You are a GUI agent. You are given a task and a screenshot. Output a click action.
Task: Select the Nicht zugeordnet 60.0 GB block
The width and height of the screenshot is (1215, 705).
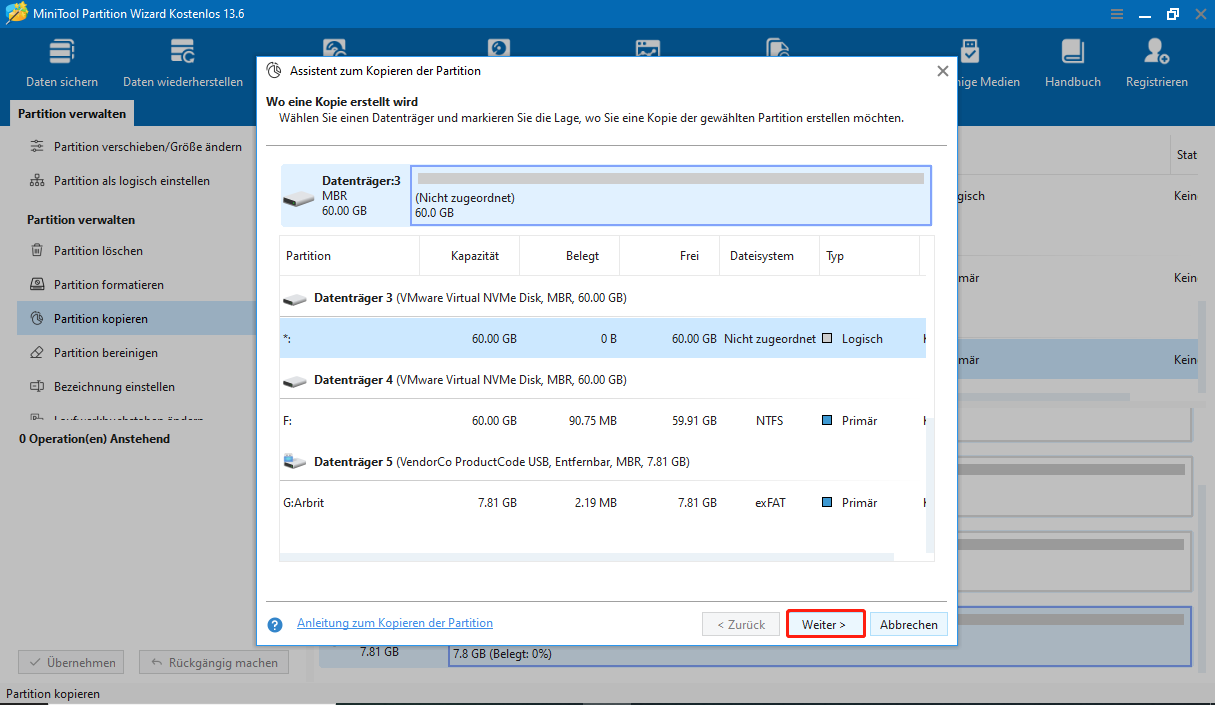(x=671, y=196)
